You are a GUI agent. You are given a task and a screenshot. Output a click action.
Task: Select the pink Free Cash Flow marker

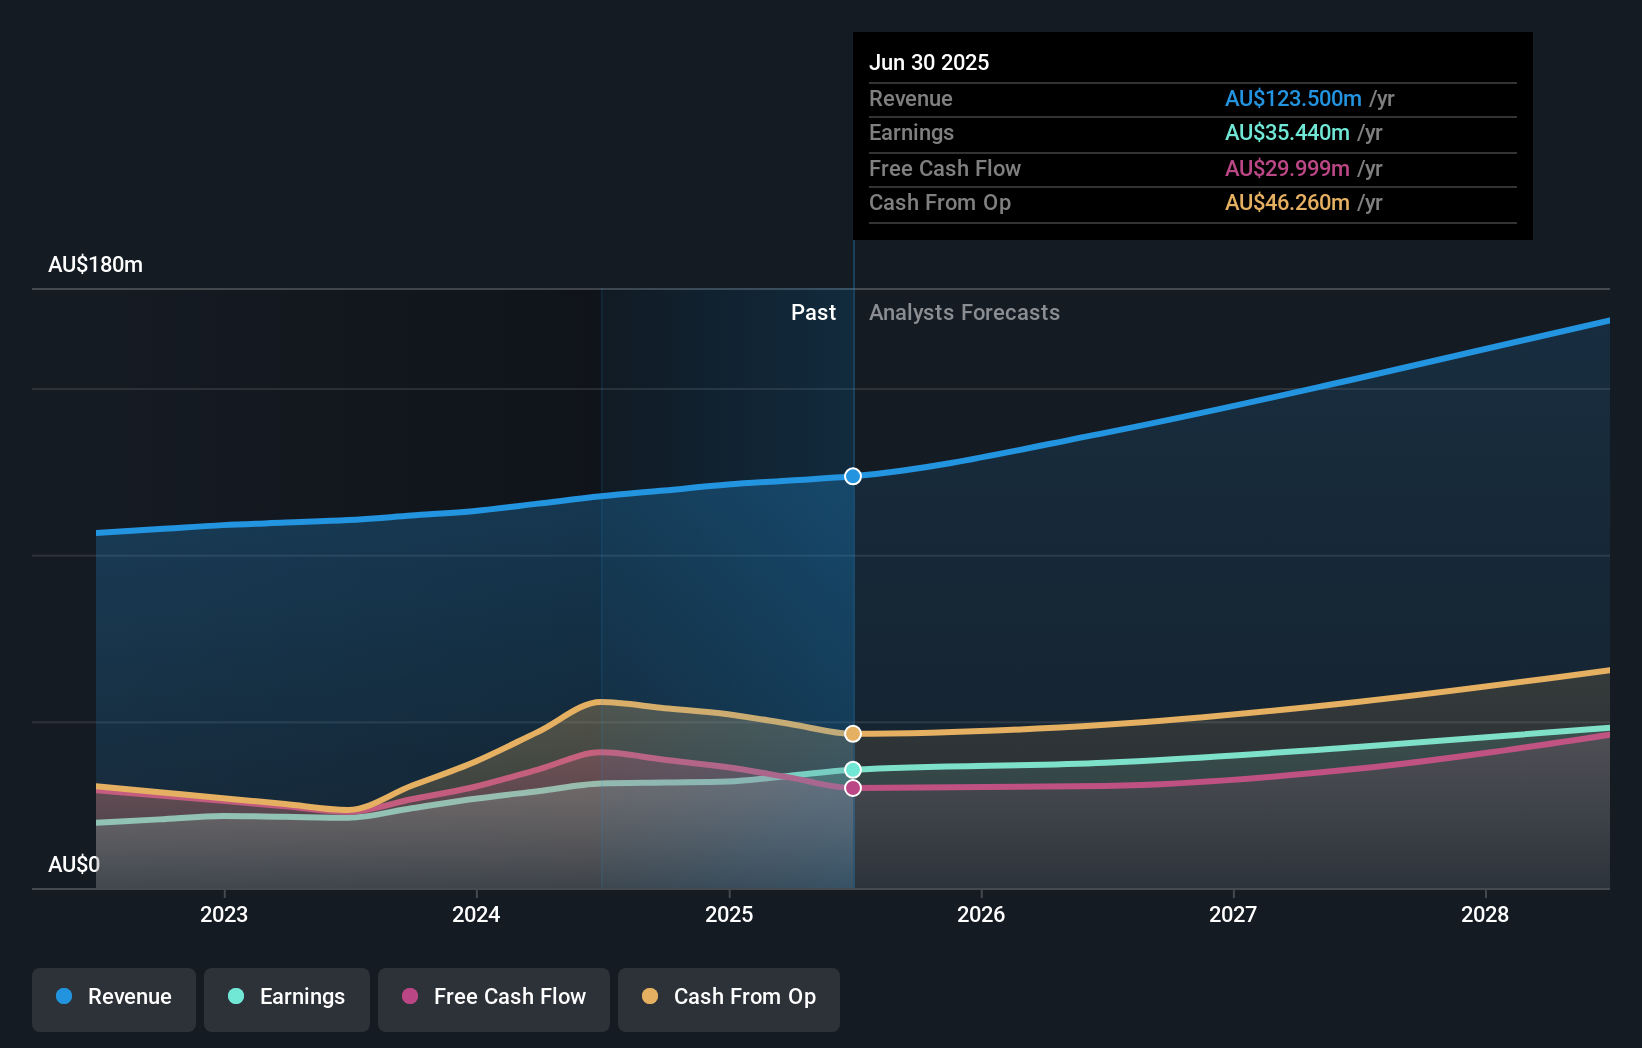click(852, 788)
